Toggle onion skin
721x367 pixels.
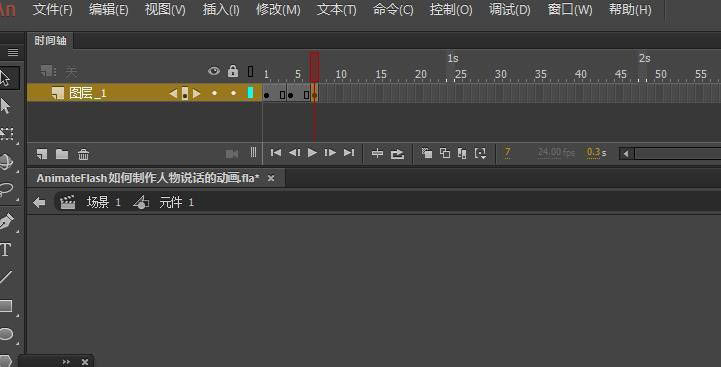coord(427,153)
